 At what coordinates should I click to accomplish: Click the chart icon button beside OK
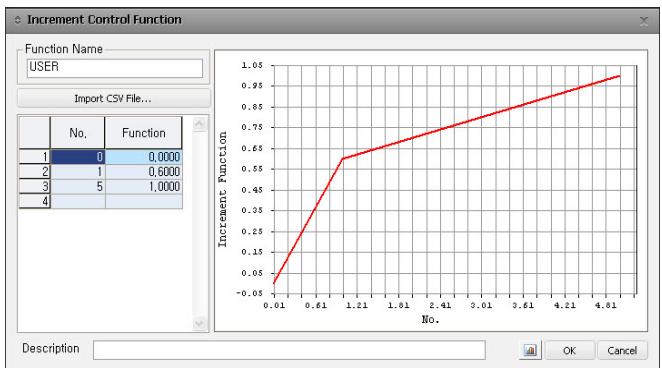(530, 350)
